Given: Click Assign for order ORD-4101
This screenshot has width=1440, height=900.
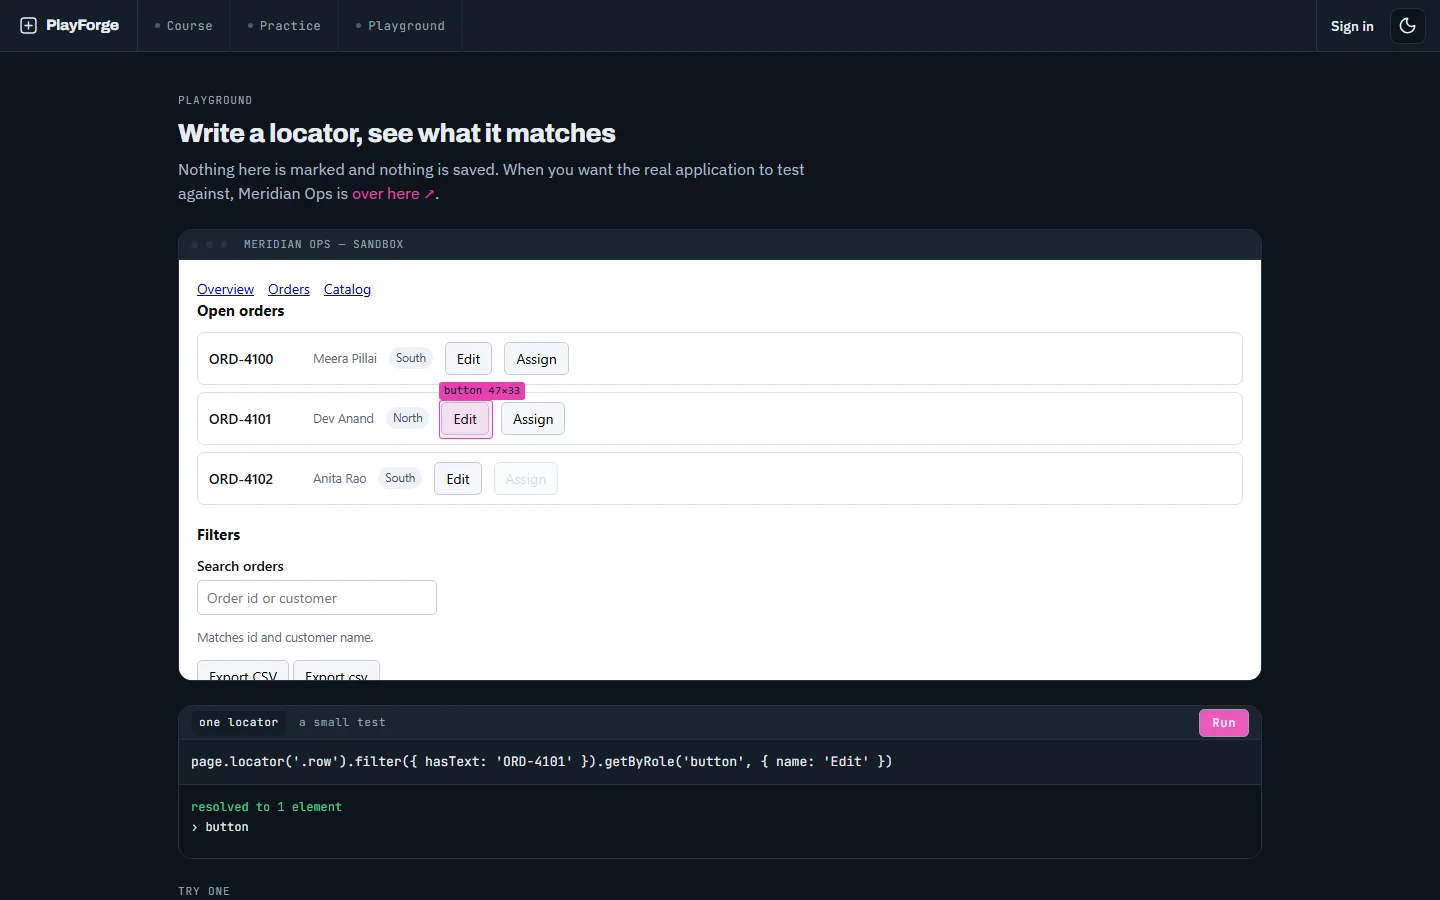Looking at the screenshot, I should (533, 419).
